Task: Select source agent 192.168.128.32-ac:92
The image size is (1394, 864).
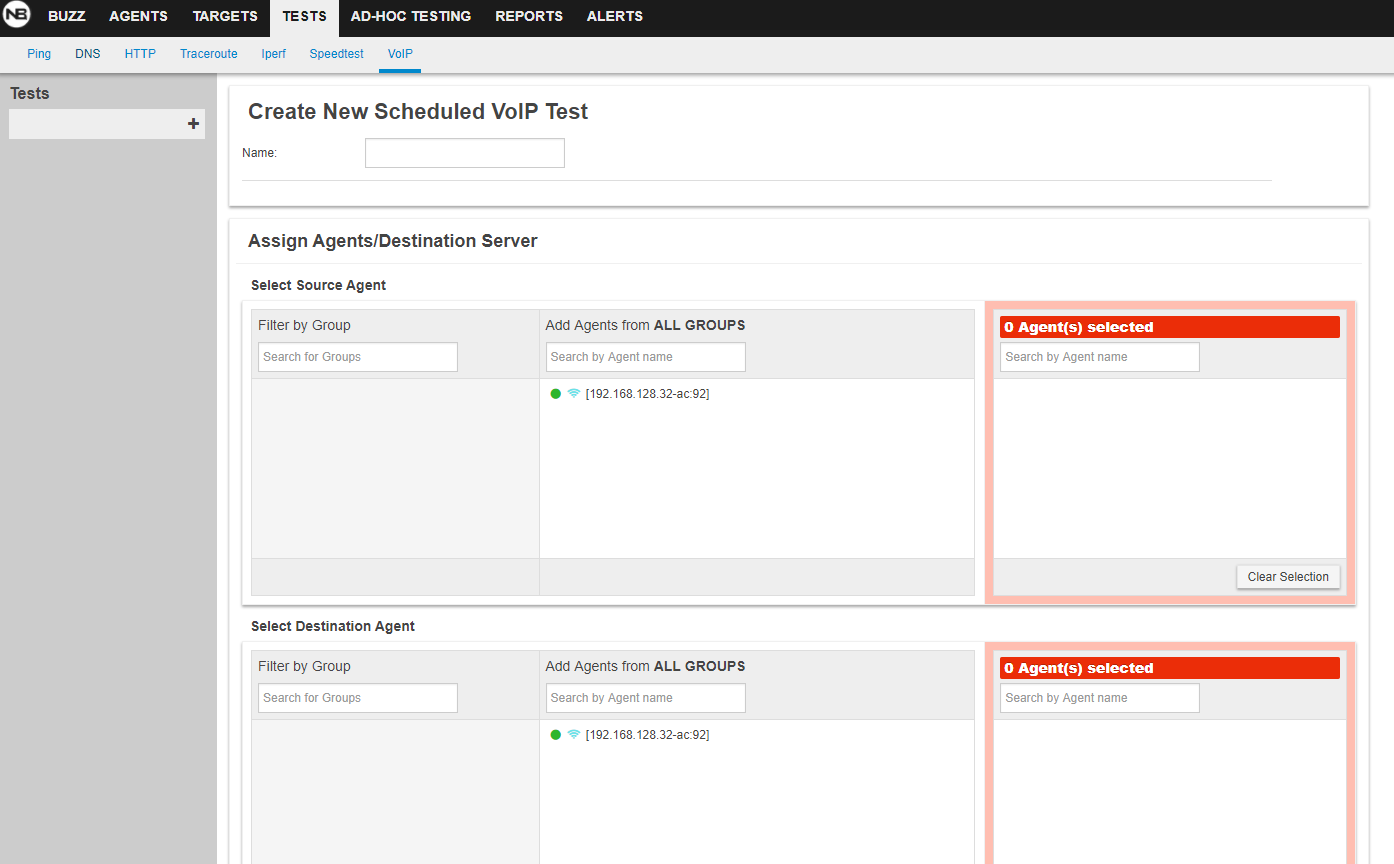Action: 647,394
